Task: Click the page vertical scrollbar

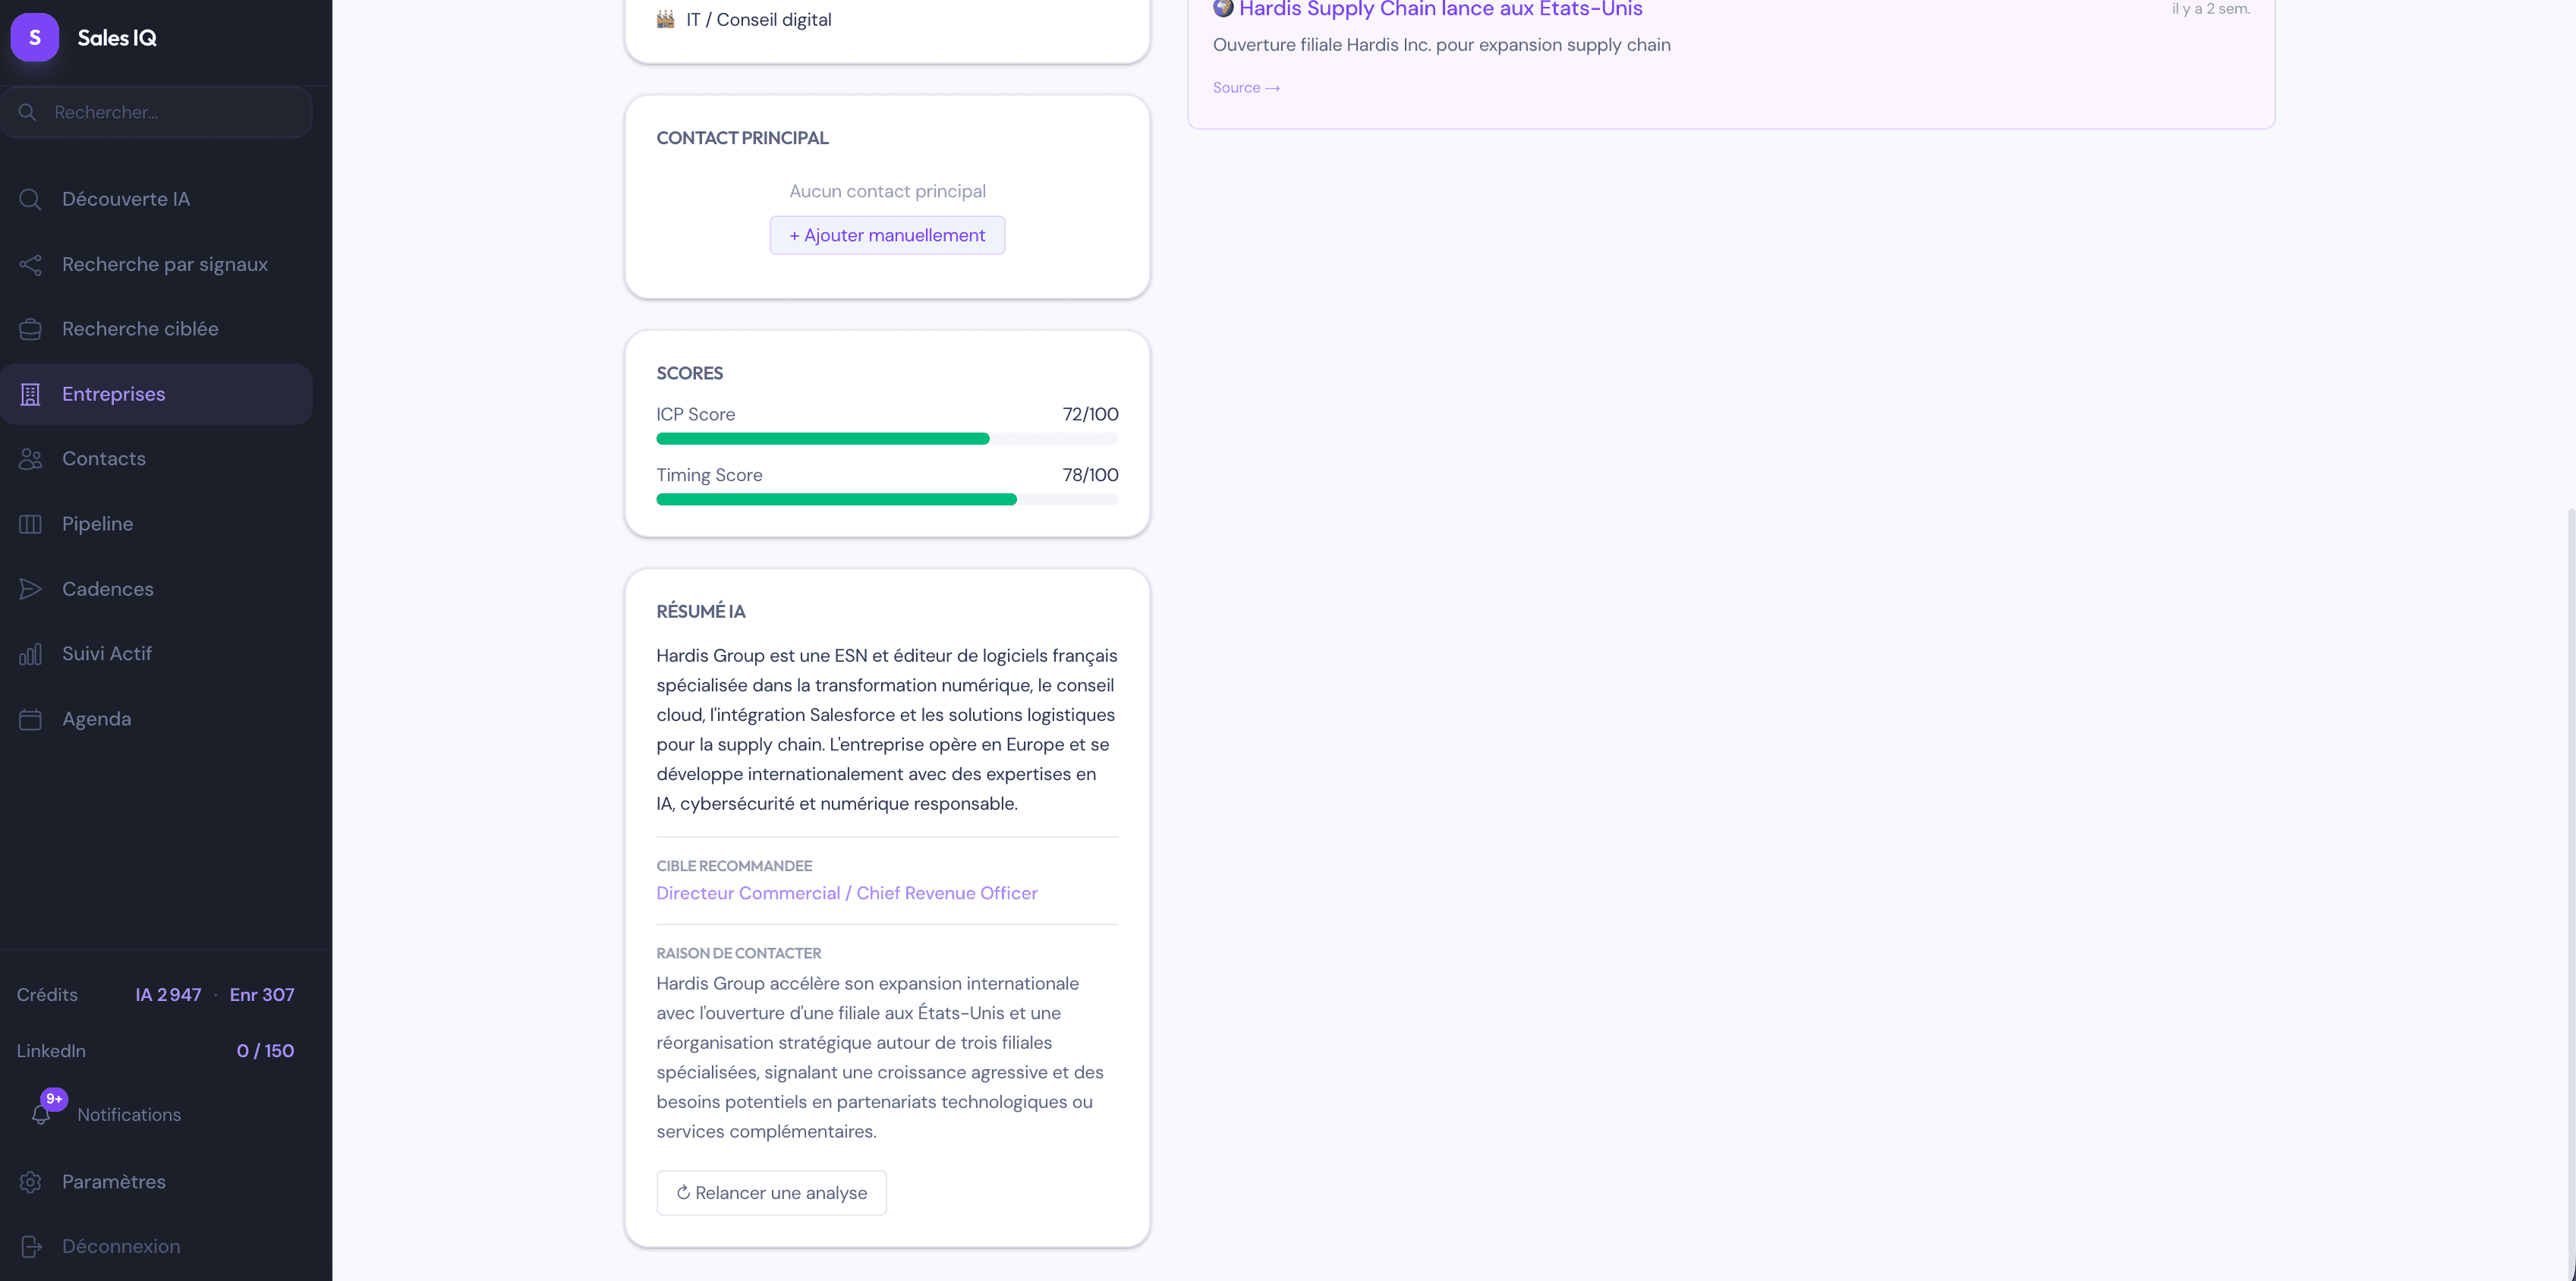Action: coord(2570,893)
